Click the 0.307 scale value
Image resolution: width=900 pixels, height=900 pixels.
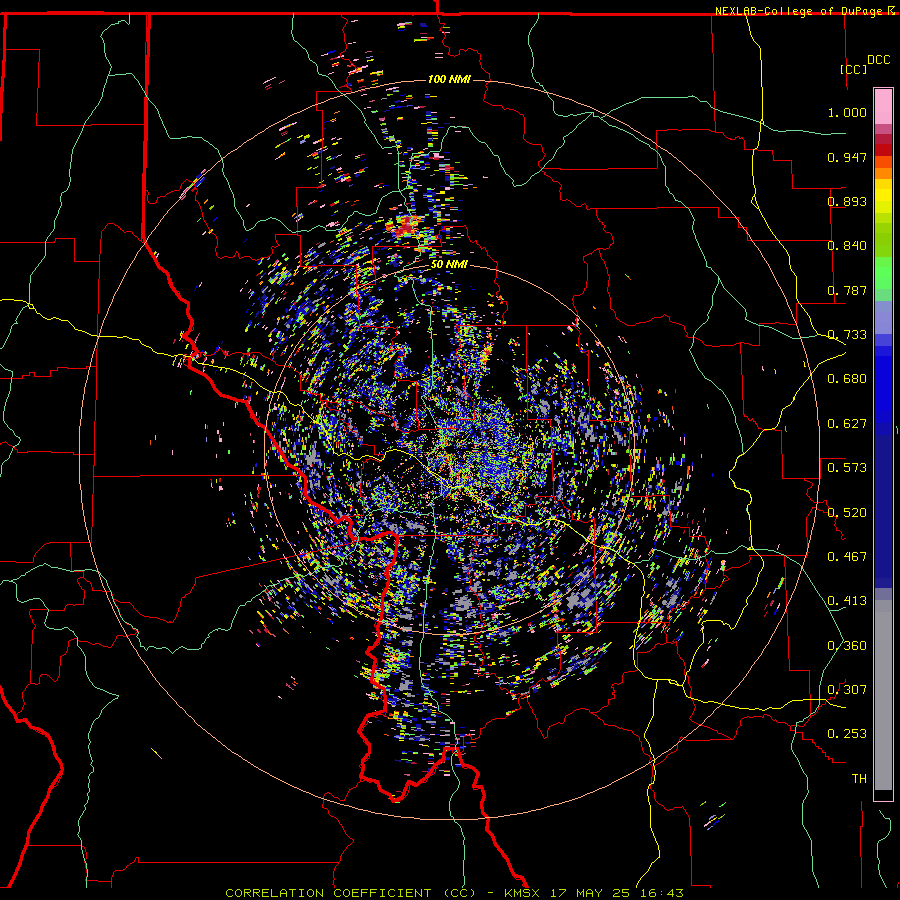(847, 690)
